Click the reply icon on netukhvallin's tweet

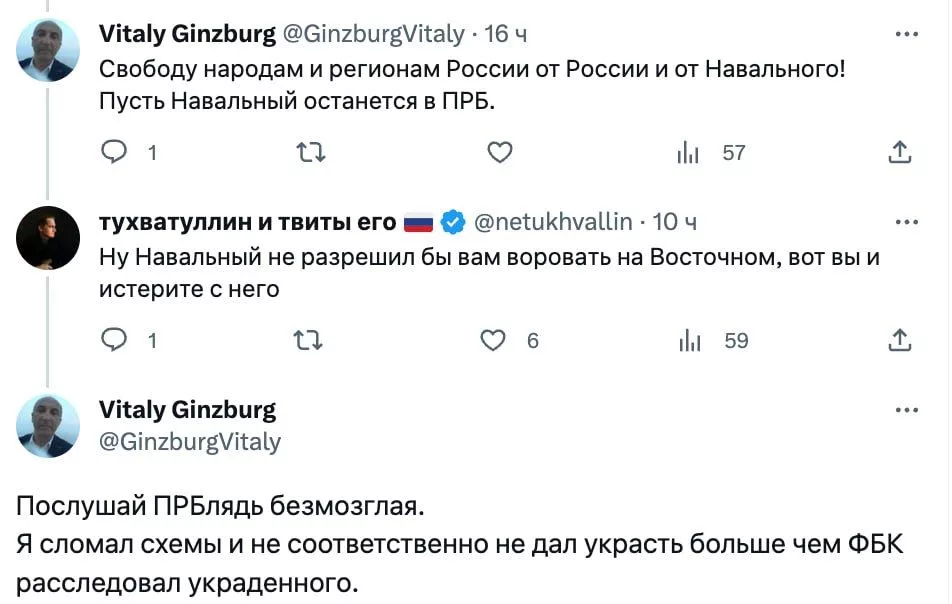click(116, 340)
